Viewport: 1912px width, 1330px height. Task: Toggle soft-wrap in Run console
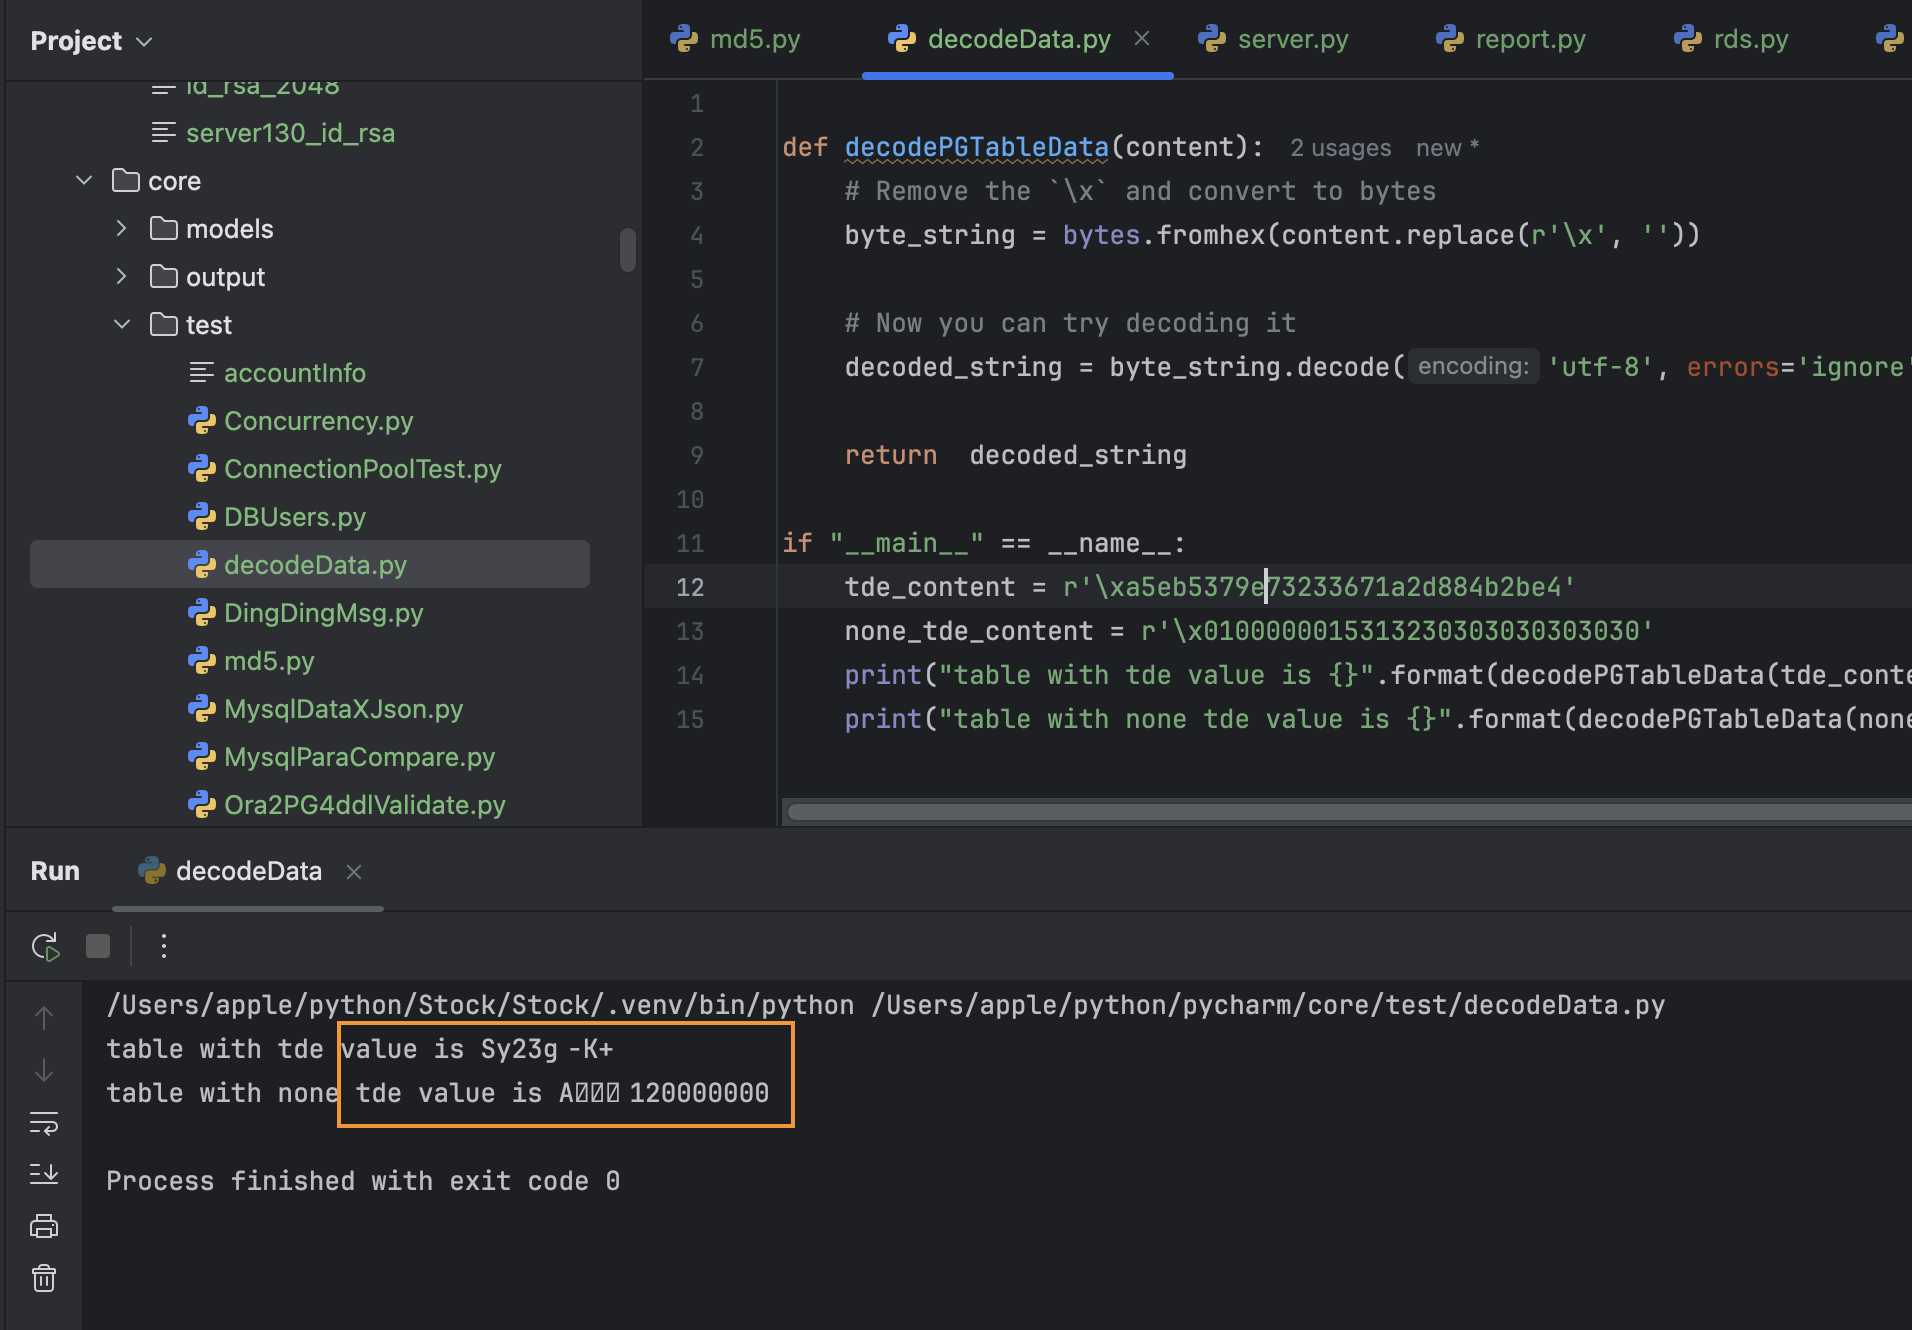(44, 1123)
